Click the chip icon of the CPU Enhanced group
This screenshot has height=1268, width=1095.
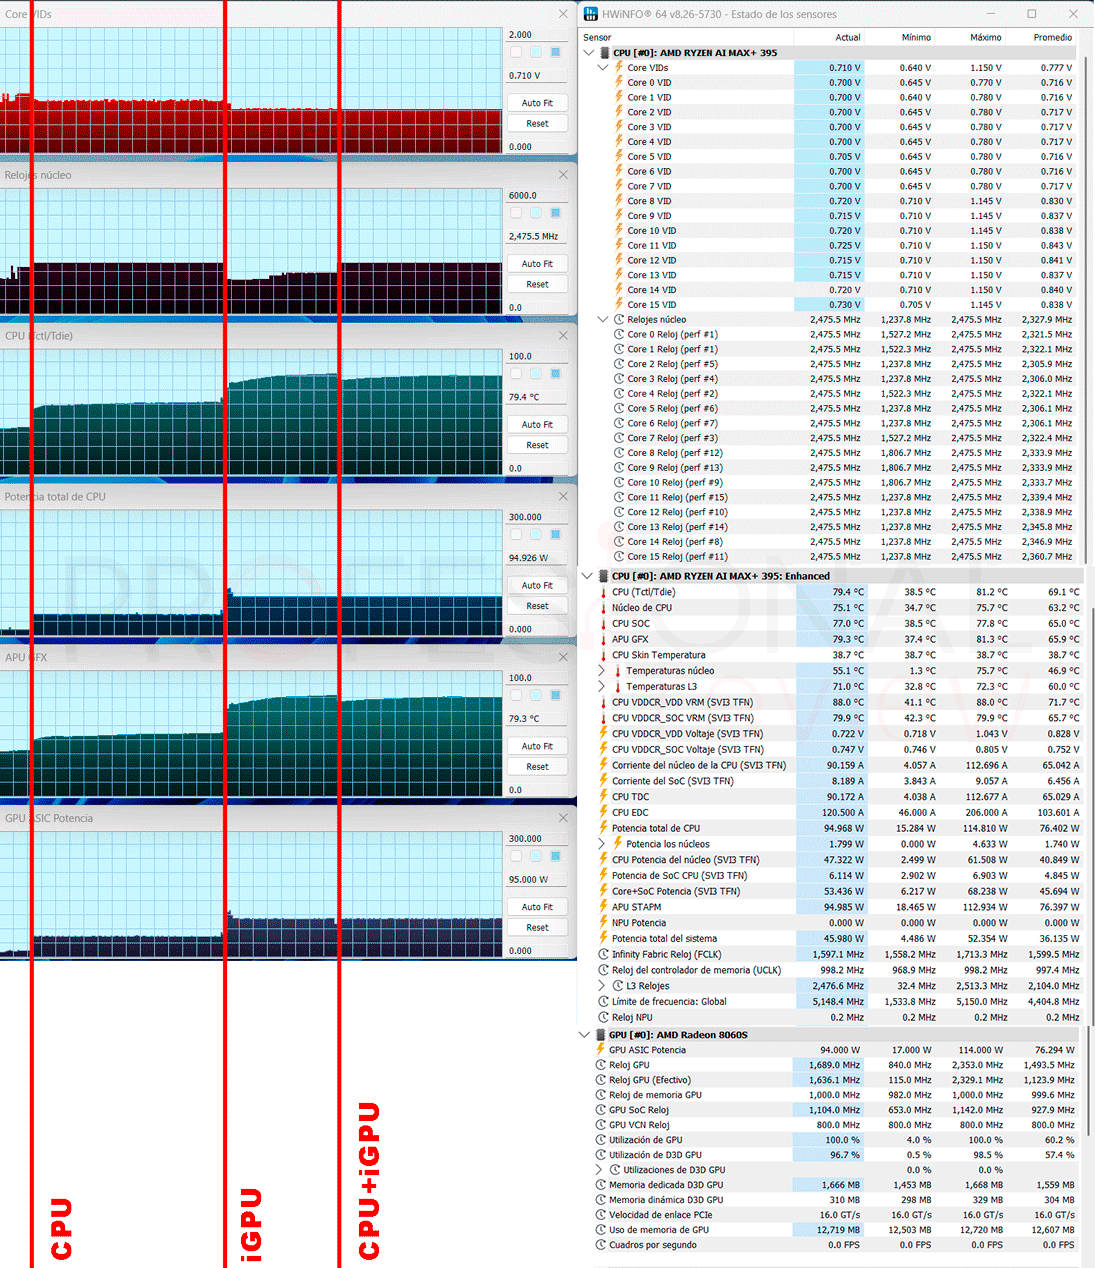click(603, 576)
